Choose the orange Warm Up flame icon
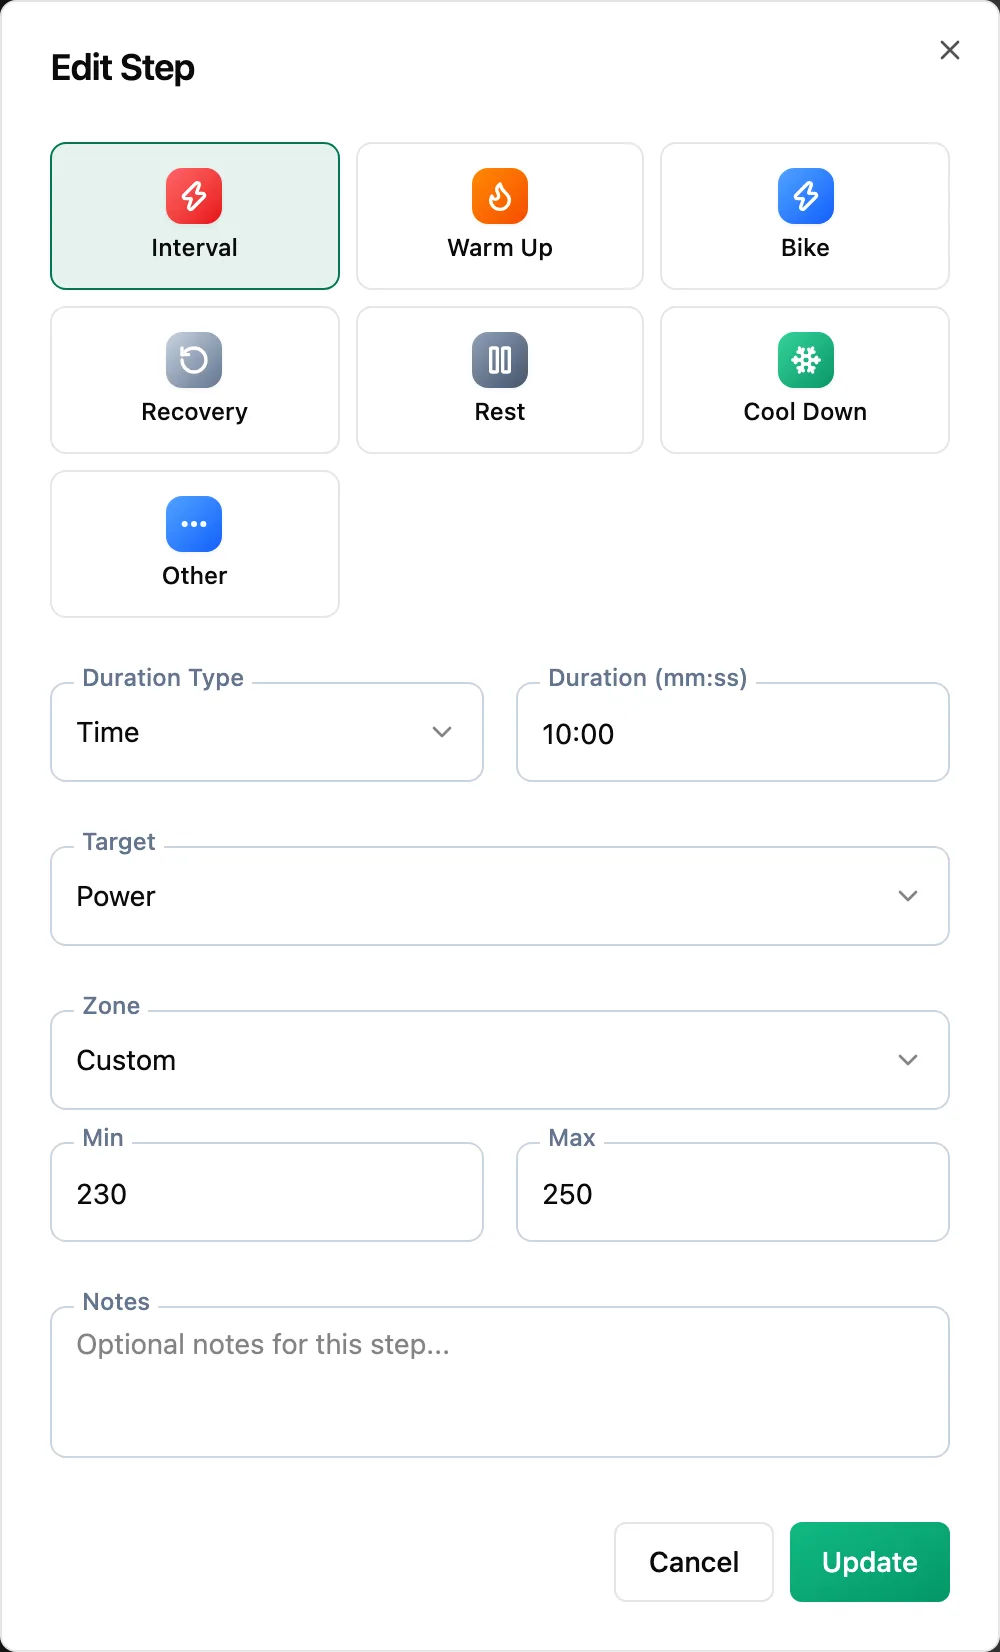This screenshot has height=1652, width=1000. coord(500,196)
